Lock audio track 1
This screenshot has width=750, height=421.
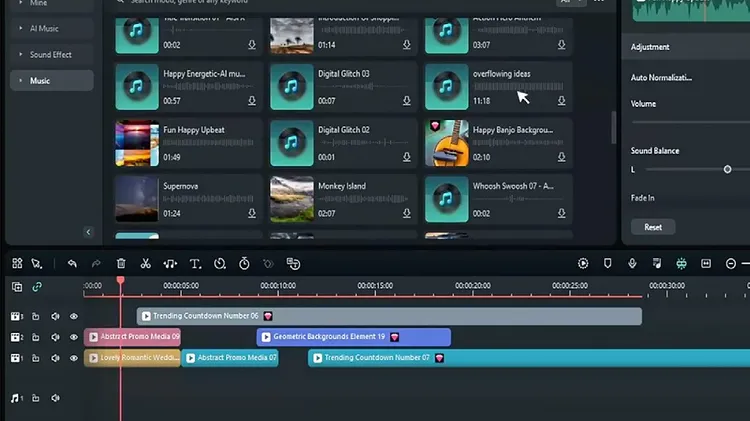[35, 398]
